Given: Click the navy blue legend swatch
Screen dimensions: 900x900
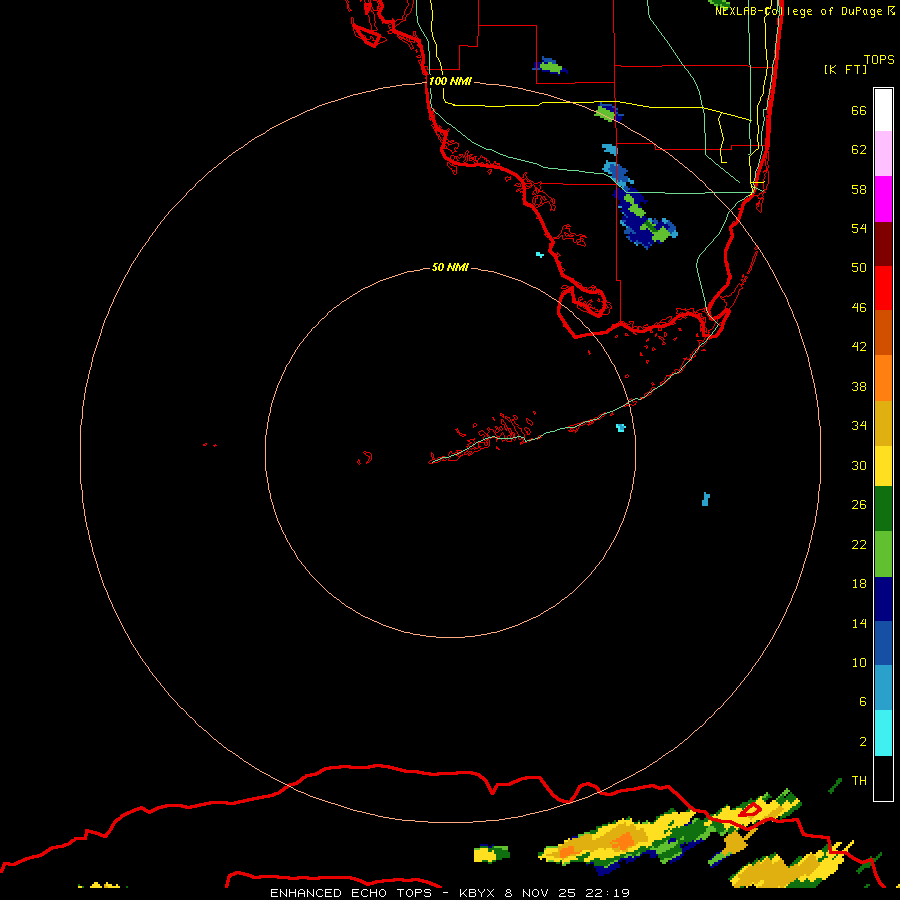Looking at the screenshot, I should (x=883, y=599).
